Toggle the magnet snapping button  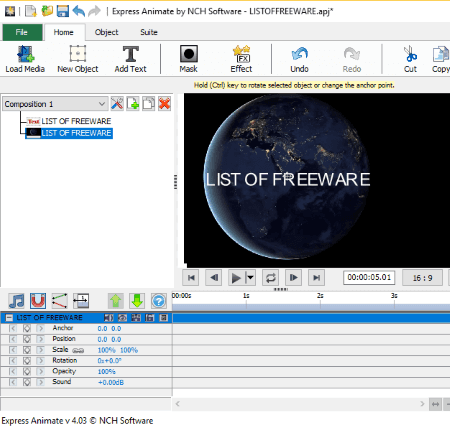(38, 301)
